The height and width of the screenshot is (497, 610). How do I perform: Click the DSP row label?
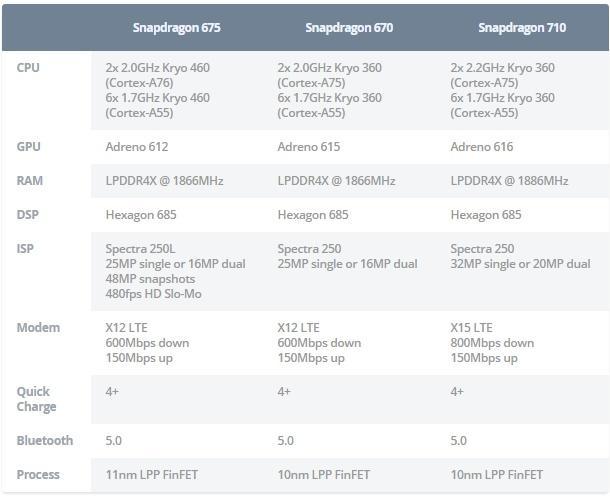tap(29, 215)
